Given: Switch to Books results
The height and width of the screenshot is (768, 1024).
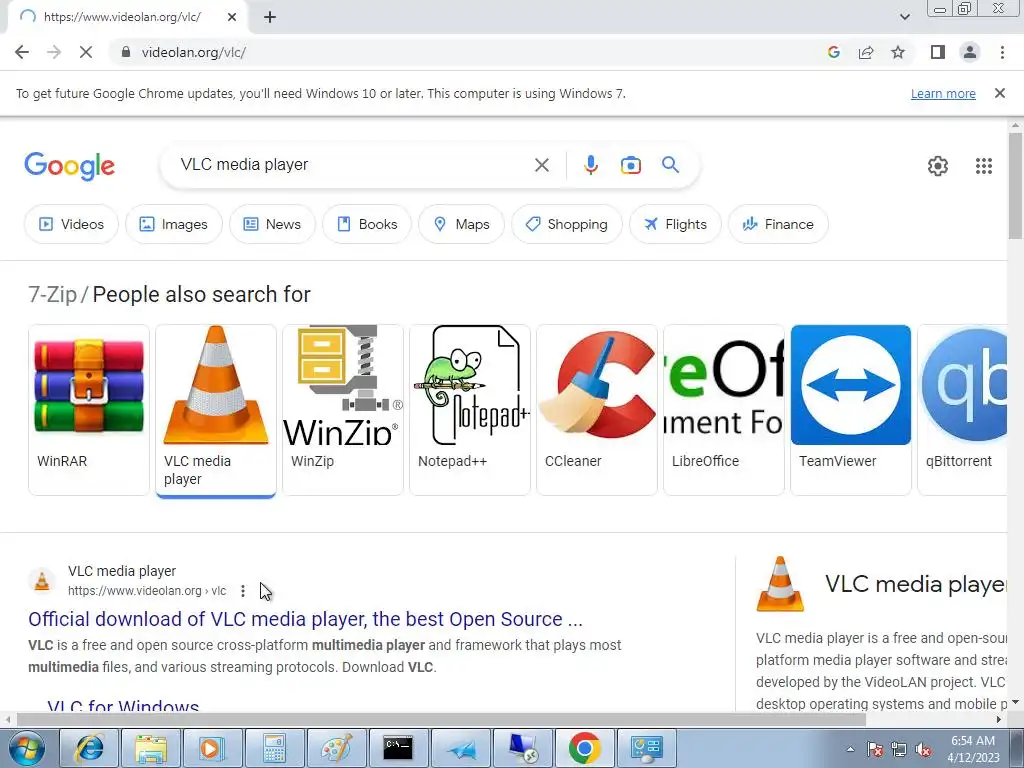Looking at the screenshot, I should pyautogui.click(x=367, y=224).
